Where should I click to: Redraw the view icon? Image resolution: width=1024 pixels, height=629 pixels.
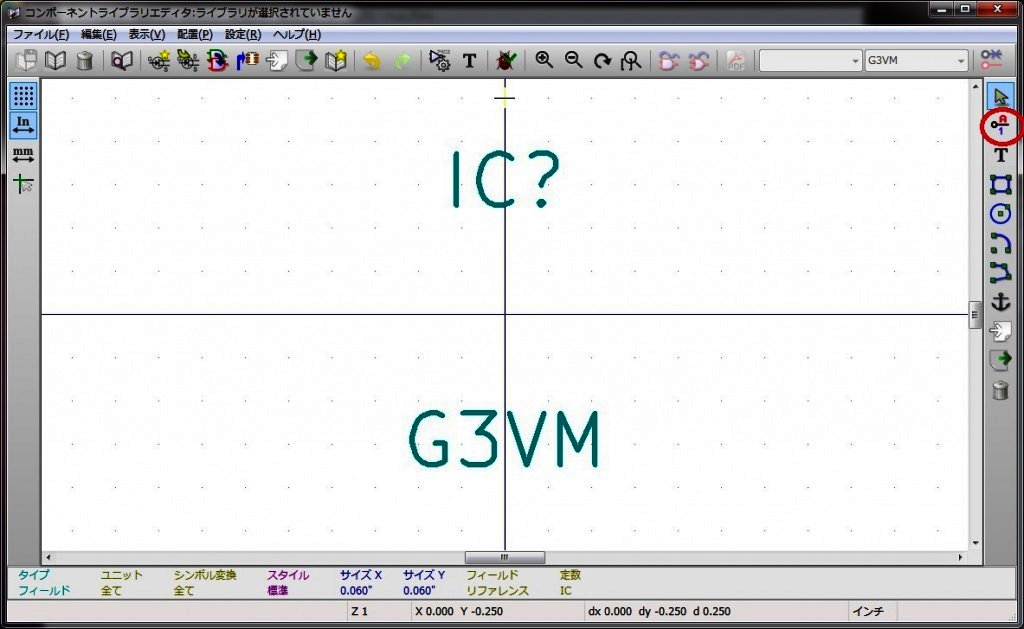pyautogui.click(x=602, y=60)
